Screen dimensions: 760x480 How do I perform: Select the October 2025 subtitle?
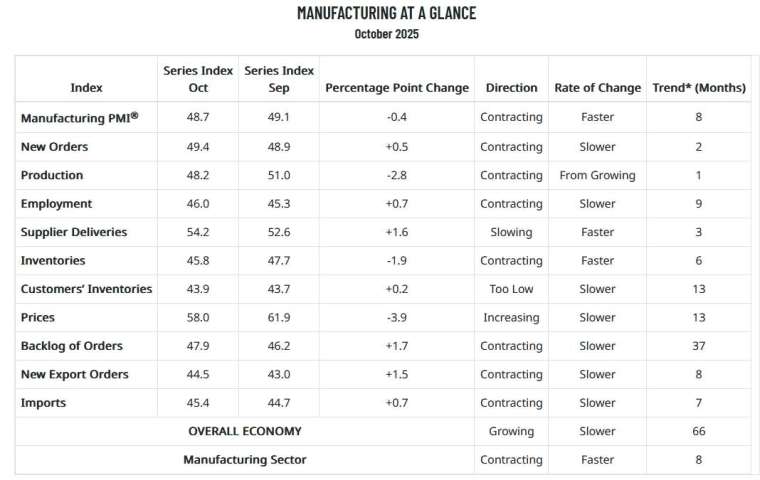tap(386, 34)
